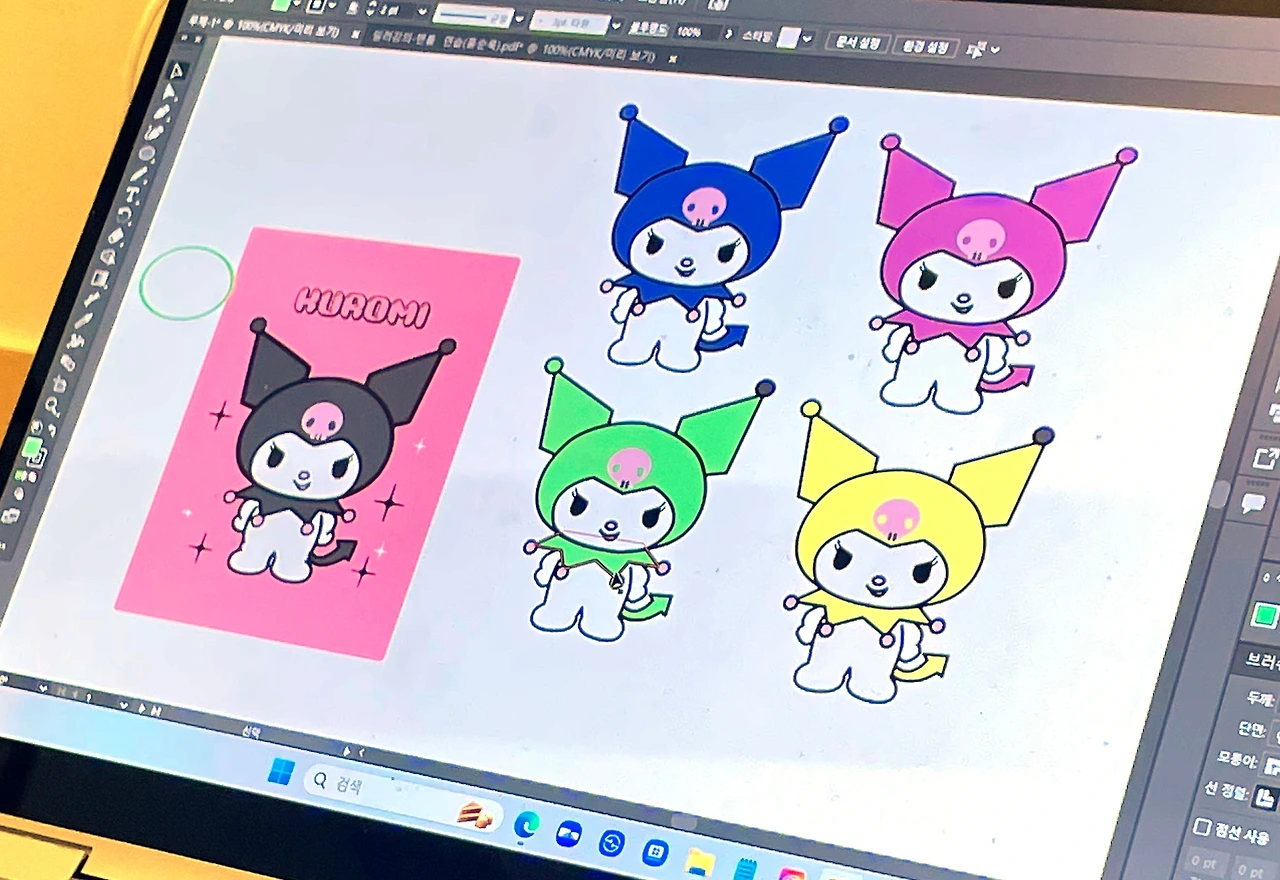Click the green Fill box in toolbar

click(x=31, y=445)
